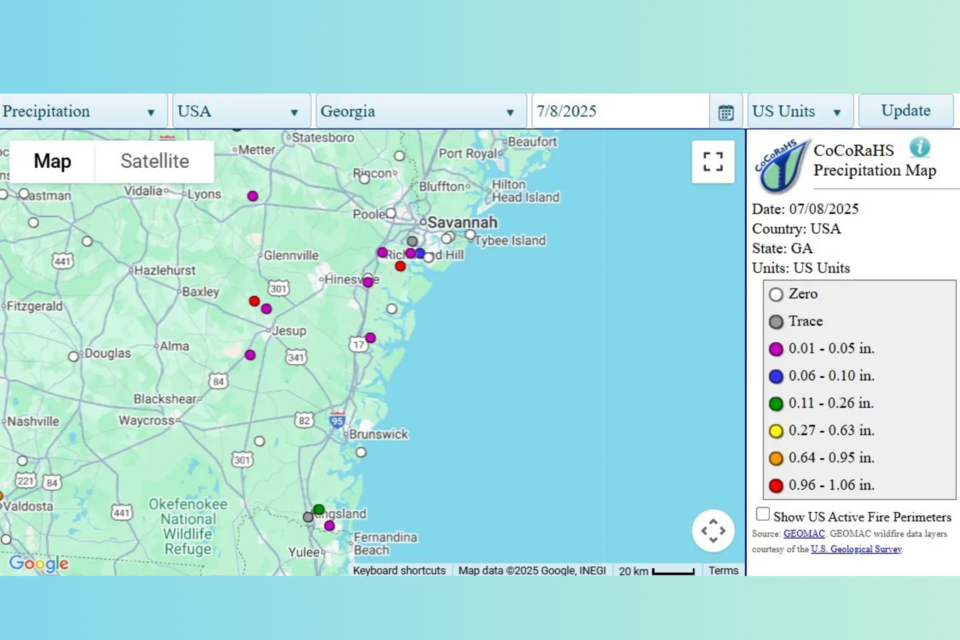Viewport: 960px width, 640px height.
Task: Open the CoCoRaHS info icon
Action: [x=920, y=148]
